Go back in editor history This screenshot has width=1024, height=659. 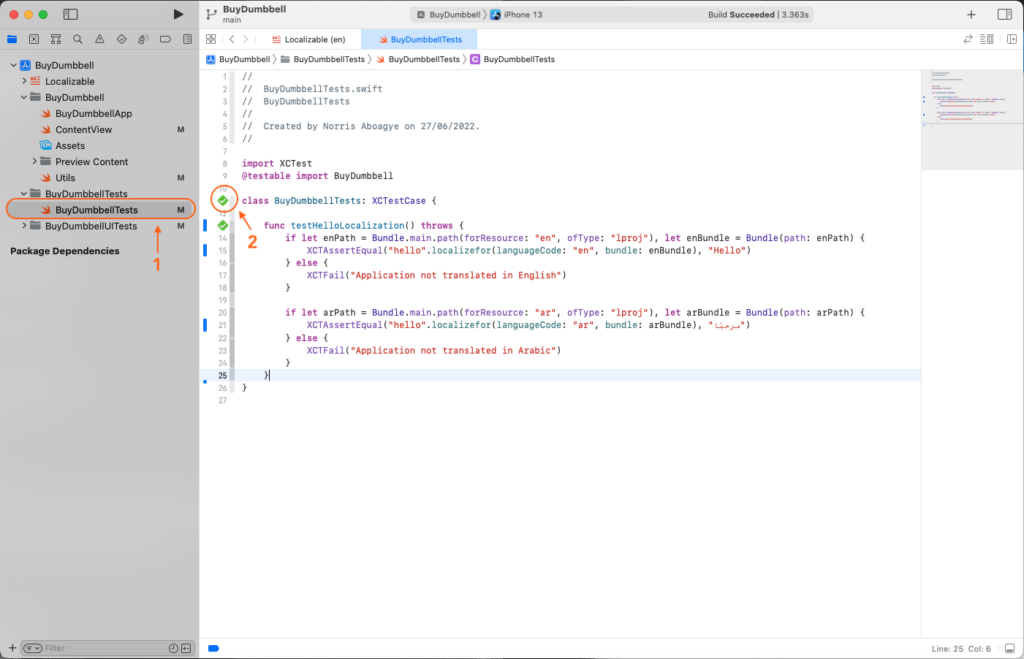coord(232,39)
